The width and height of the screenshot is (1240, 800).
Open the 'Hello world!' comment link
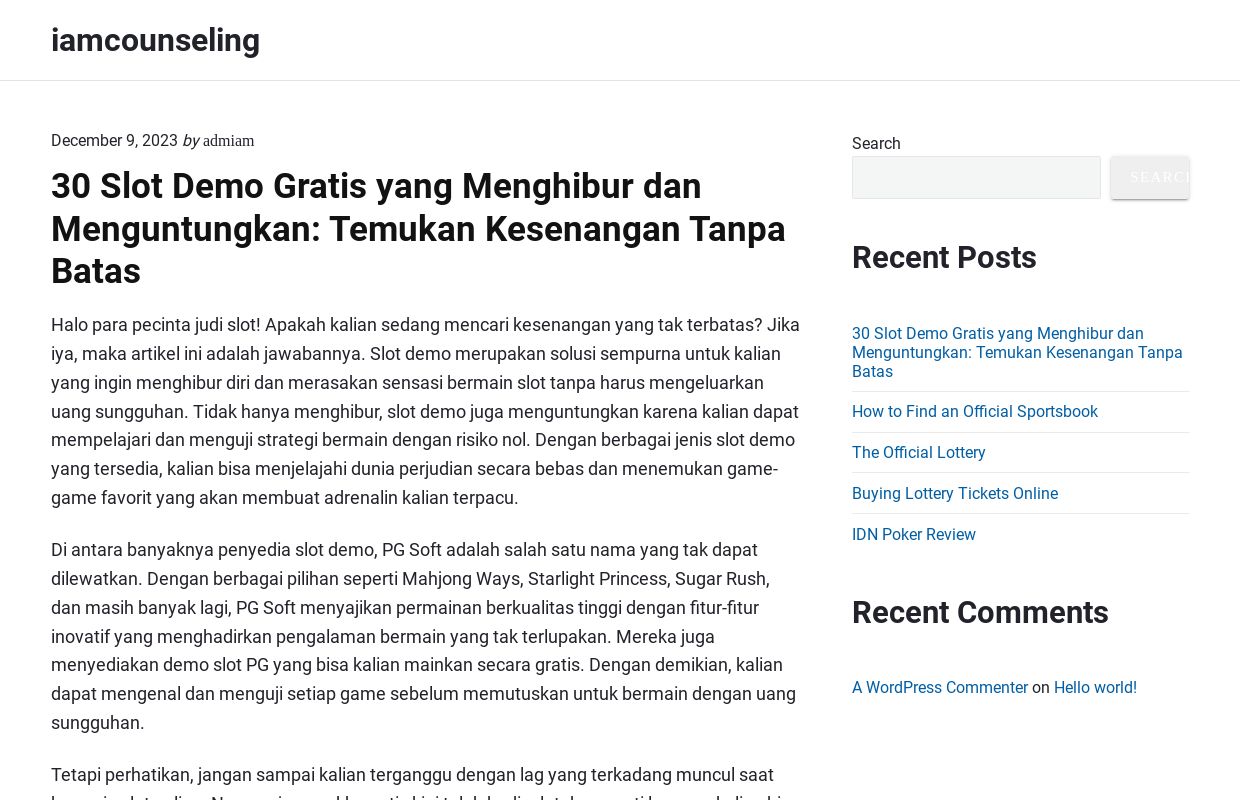click(1095, 687)
